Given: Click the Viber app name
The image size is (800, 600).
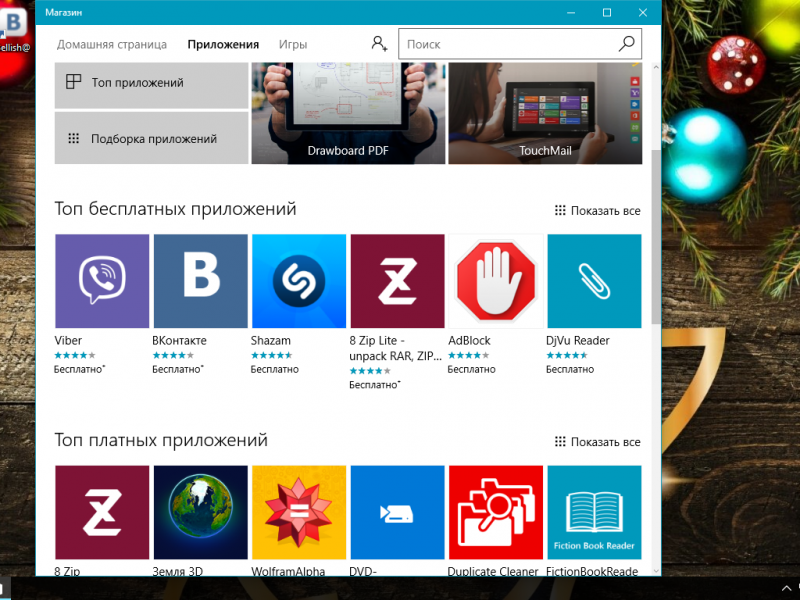Looking at the screenshot, I should point(68,340).
